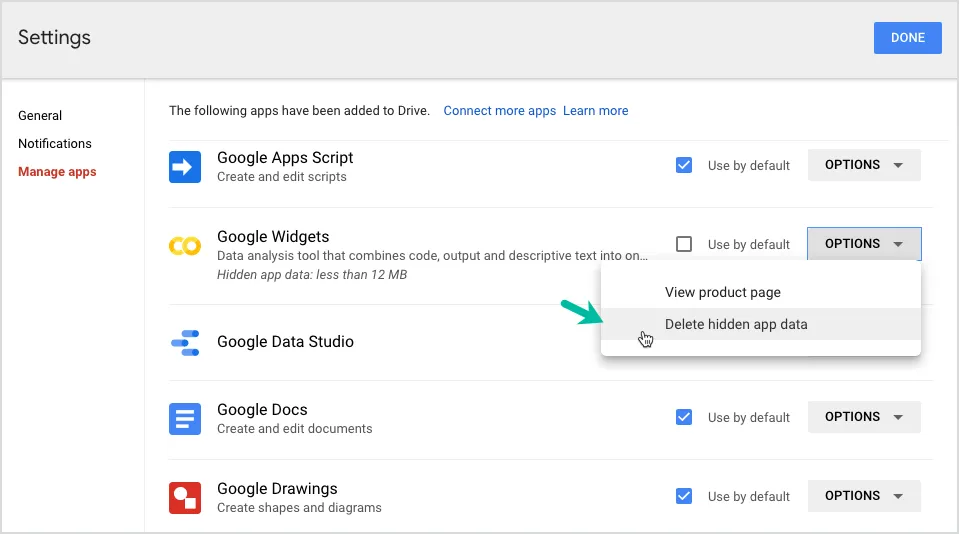Click 'Create shapes and diagrams' description
The width and height of the screenshot is (959, 534).
(x=299, y=508)
